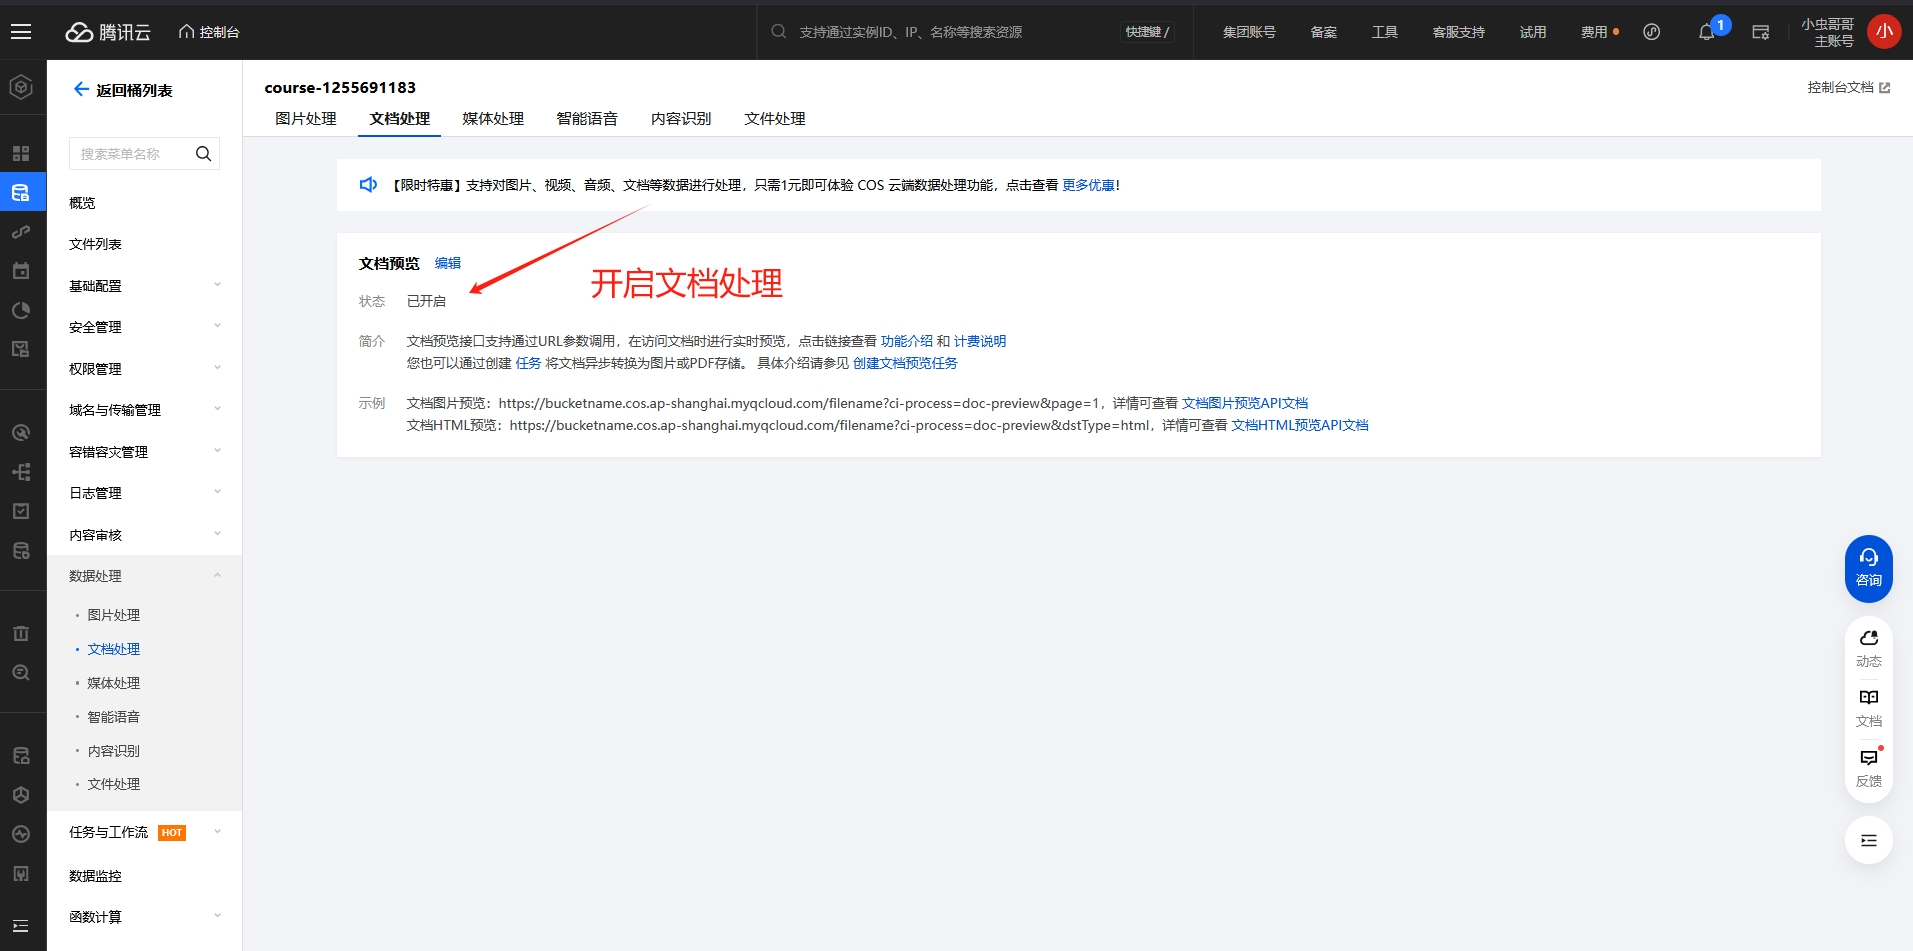Click the back arrow 返回桶列表

click(82, 90)
